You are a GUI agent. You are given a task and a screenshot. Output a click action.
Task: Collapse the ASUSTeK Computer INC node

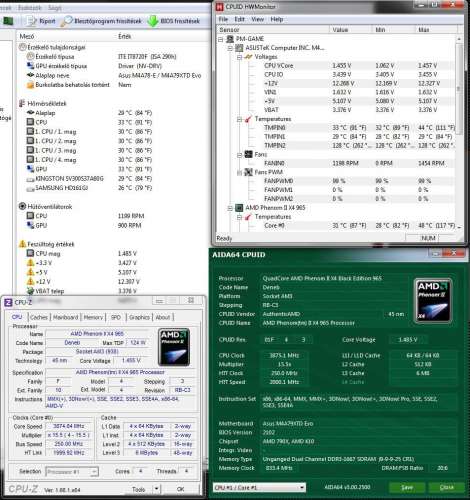[x=230, y=48]
